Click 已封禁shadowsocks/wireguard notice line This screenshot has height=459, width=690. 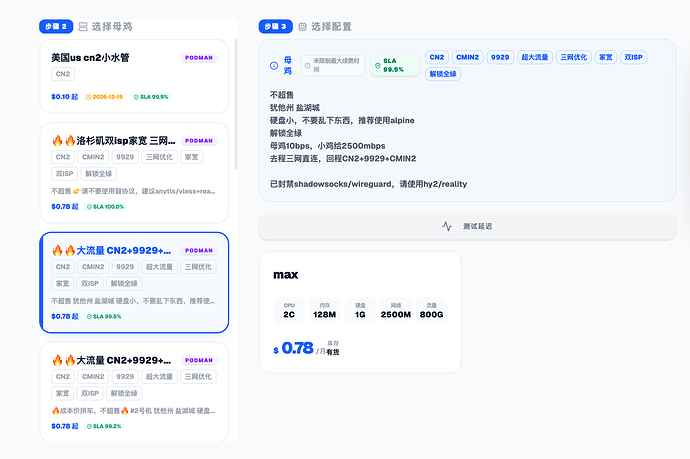tap(368, 184)
